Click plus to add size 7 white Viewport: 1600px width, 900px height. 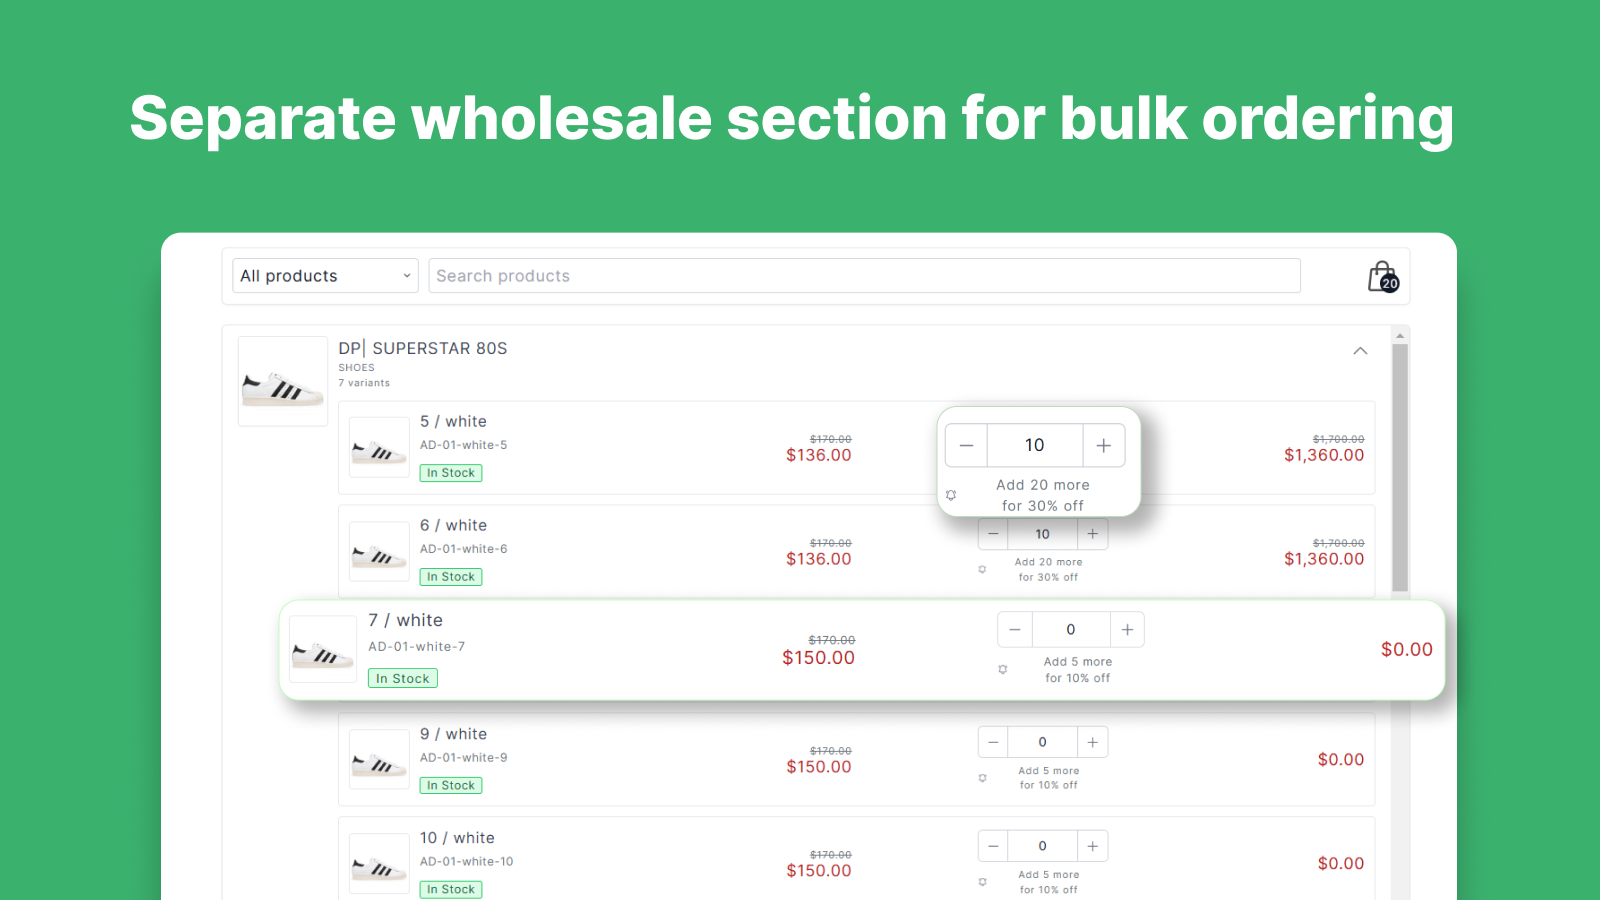tap(1127, 629)
